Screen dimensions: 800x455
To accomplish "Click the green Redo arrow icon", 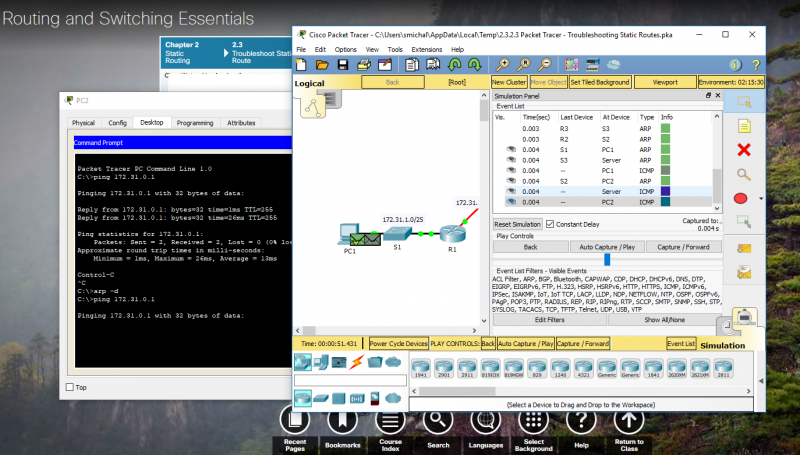I will pyautogui.click(x=475, y=64).
